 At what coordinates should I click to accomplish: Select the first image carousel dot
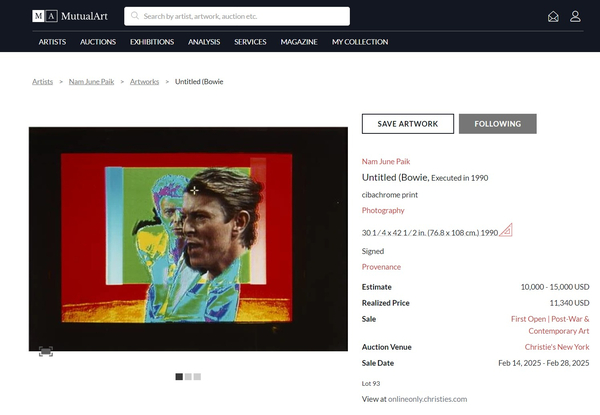179,377
